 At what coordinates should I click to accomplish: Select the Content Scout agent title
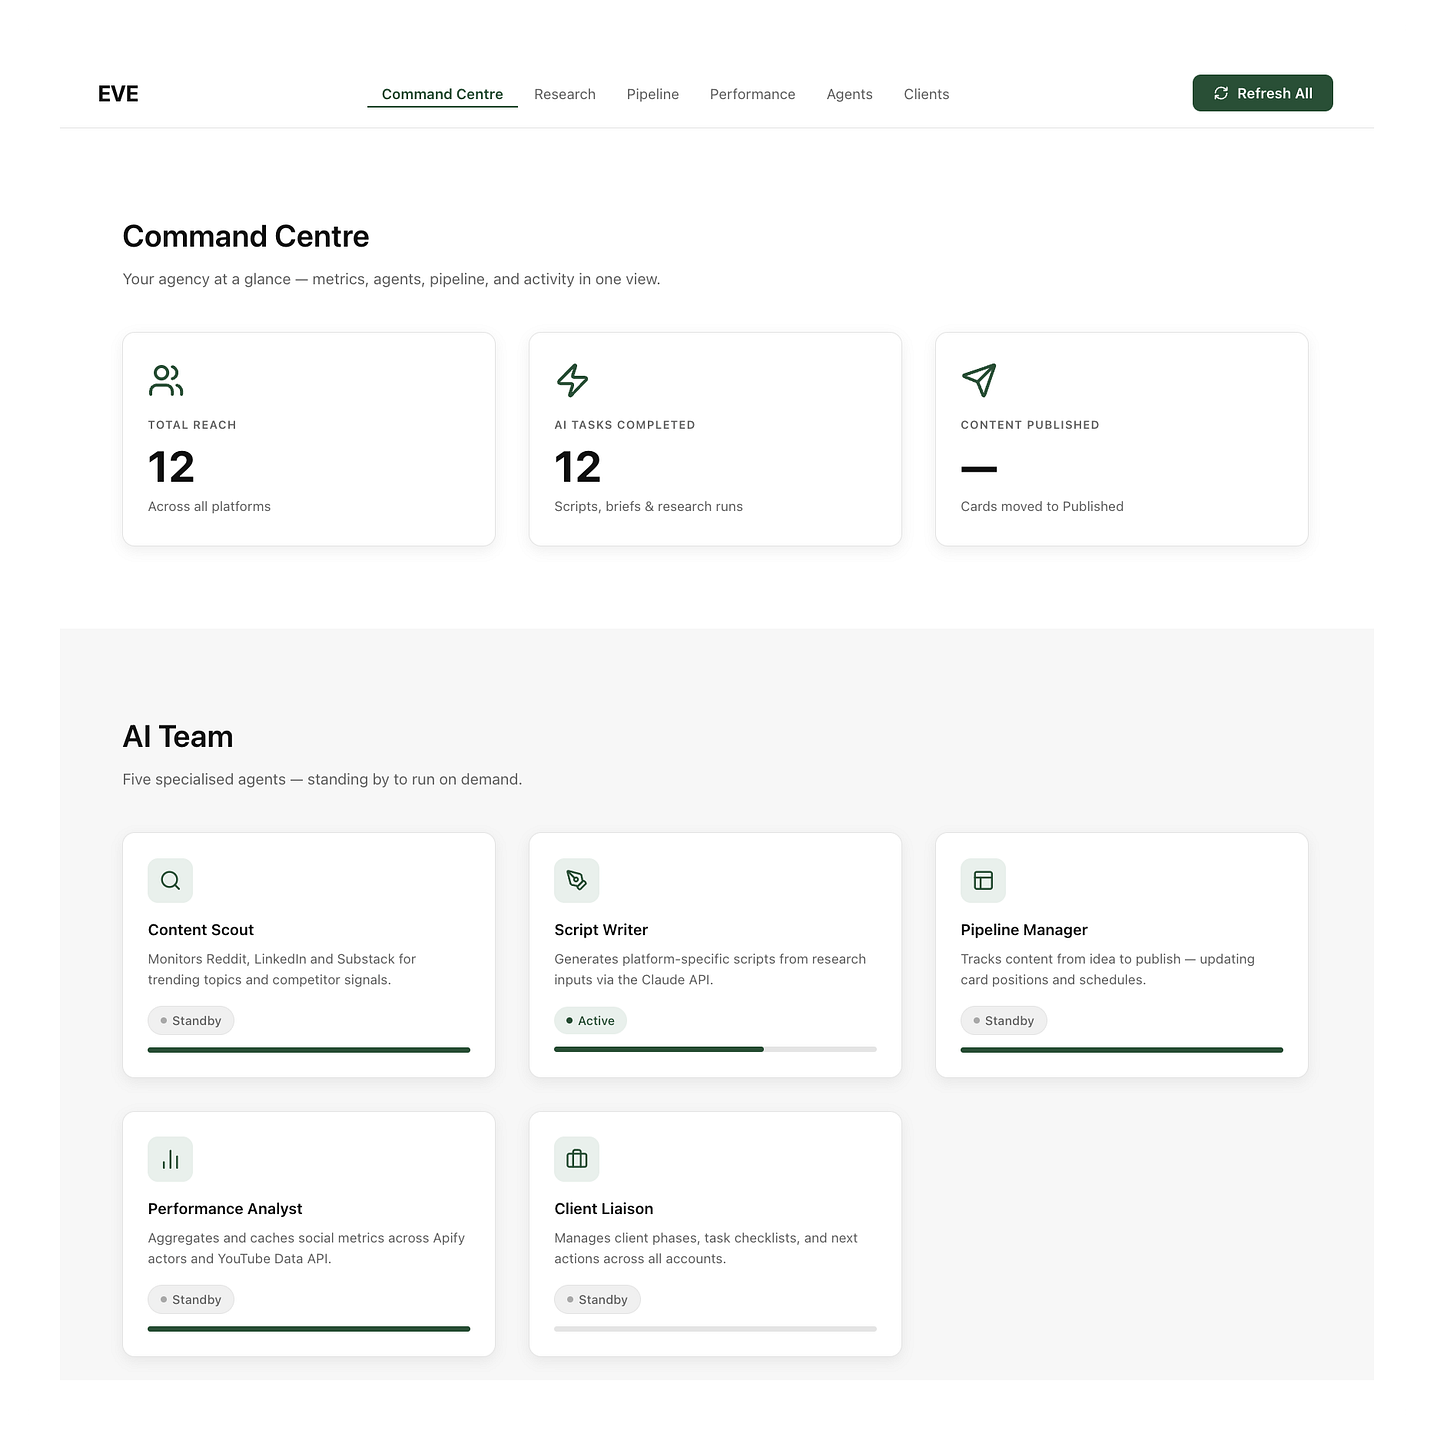[x=201, y=930]
